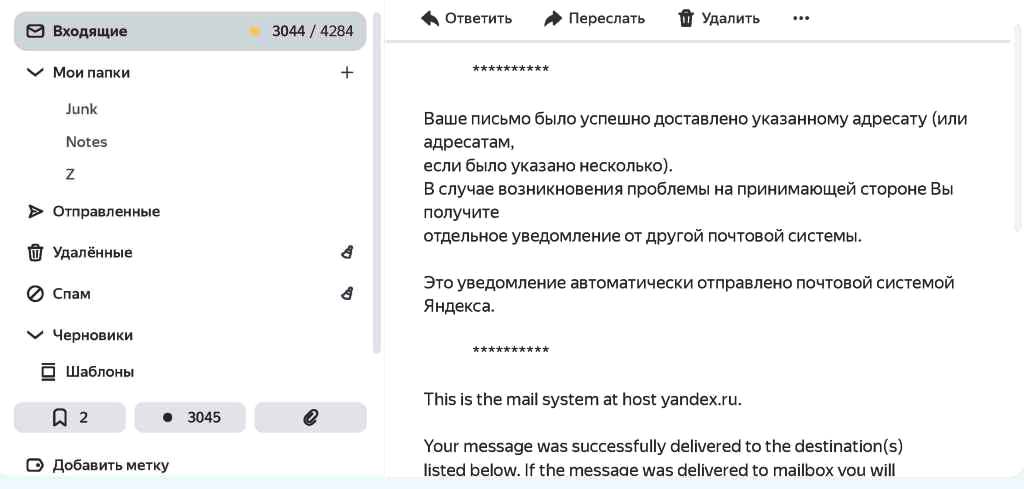Click the Add label link
This screenshot has height=489, width=1024.
tap(110, 465)
